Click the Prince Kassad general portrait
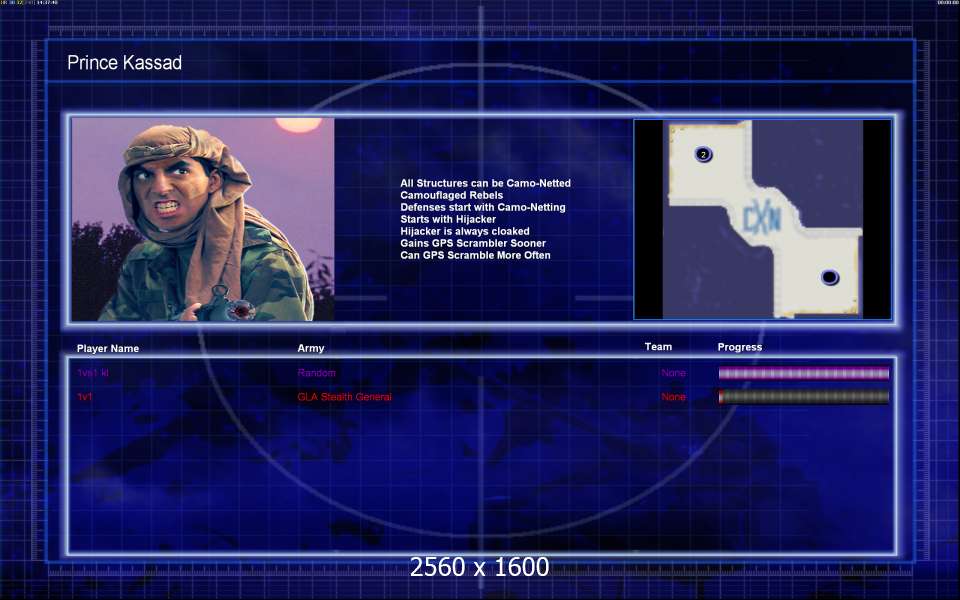This screenshot has width=960, height=600. (x=203, y=219)
